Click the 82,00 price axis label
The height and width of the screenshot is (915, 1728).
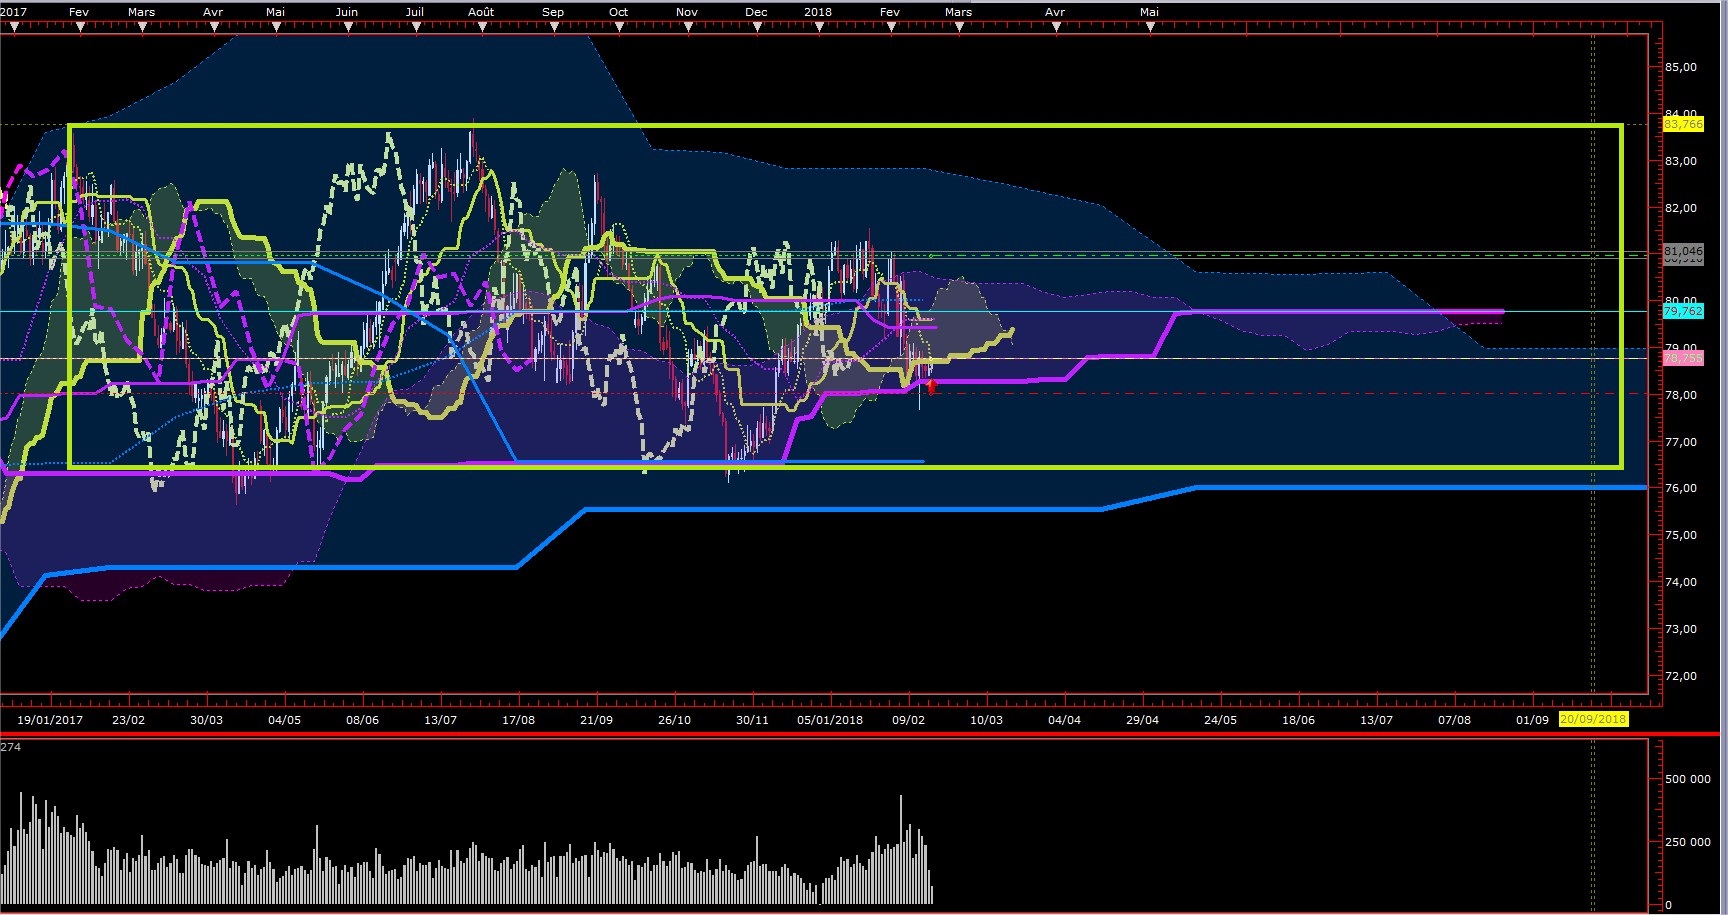[x=1681, y=208]
